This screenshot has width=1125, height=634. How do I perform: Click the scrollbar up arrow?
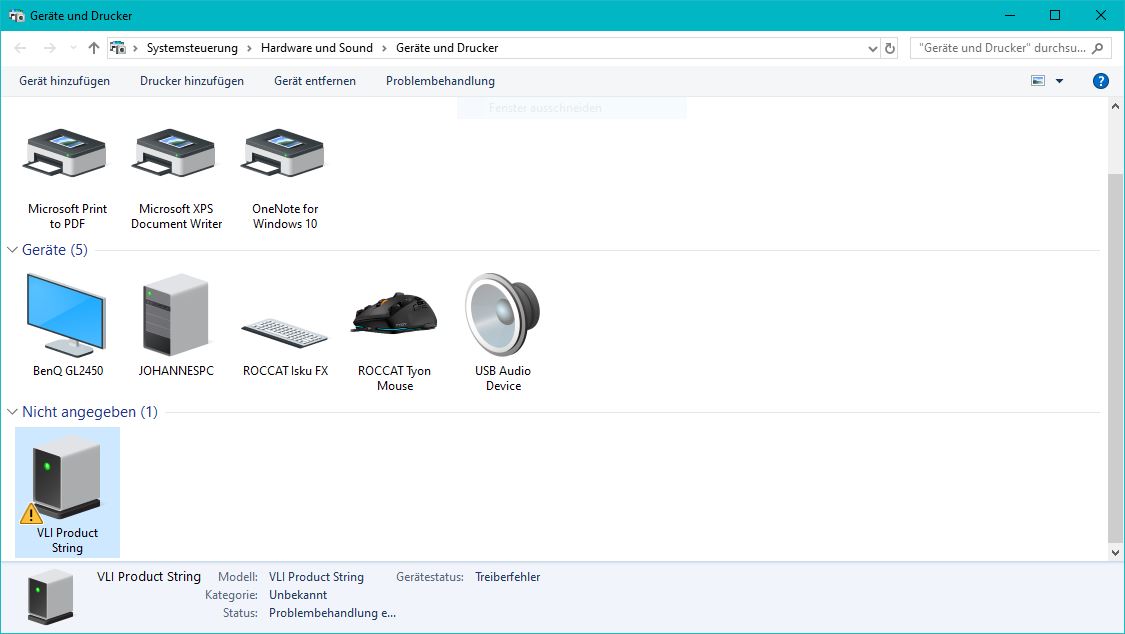pyautogui.click(x=1115, y=106)
